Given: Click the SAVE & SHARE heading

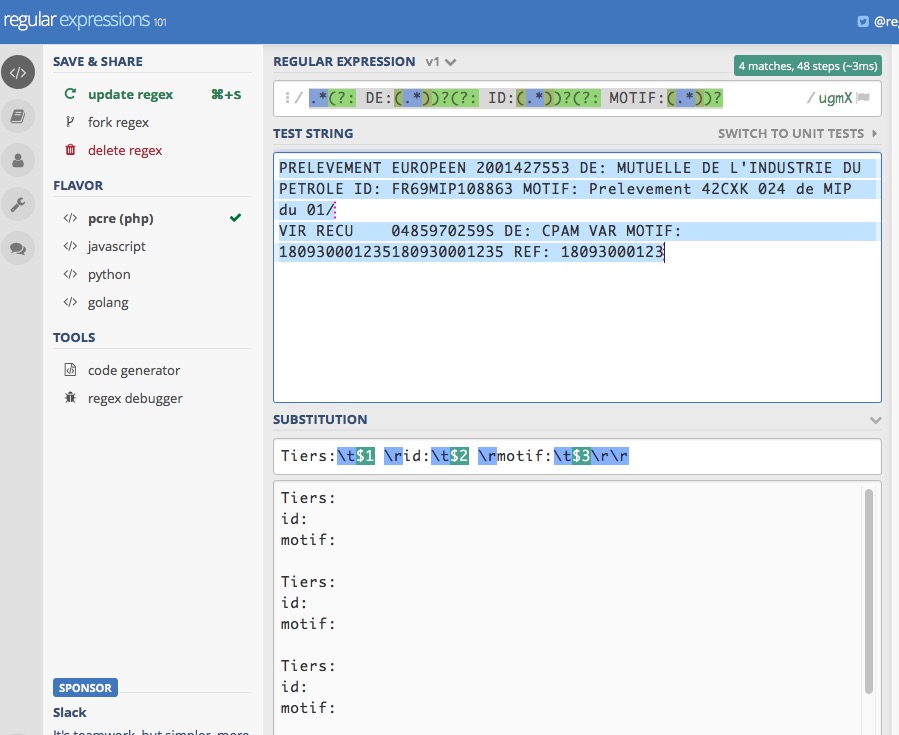Looking at the screenshot, I should coord(98,61).
